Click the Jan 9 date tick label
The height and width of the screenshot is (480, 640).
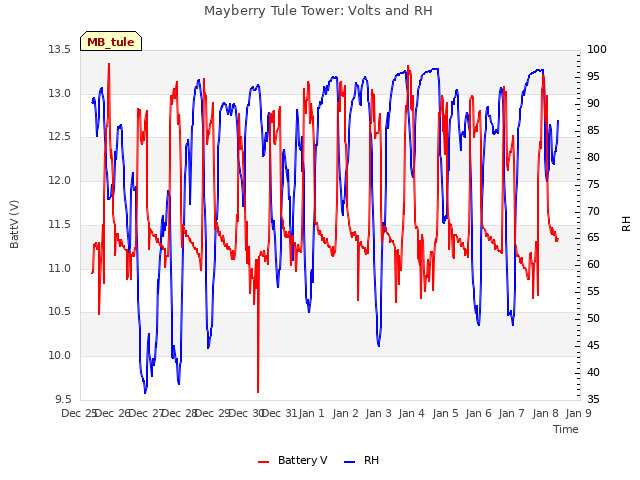click(579, 413)
